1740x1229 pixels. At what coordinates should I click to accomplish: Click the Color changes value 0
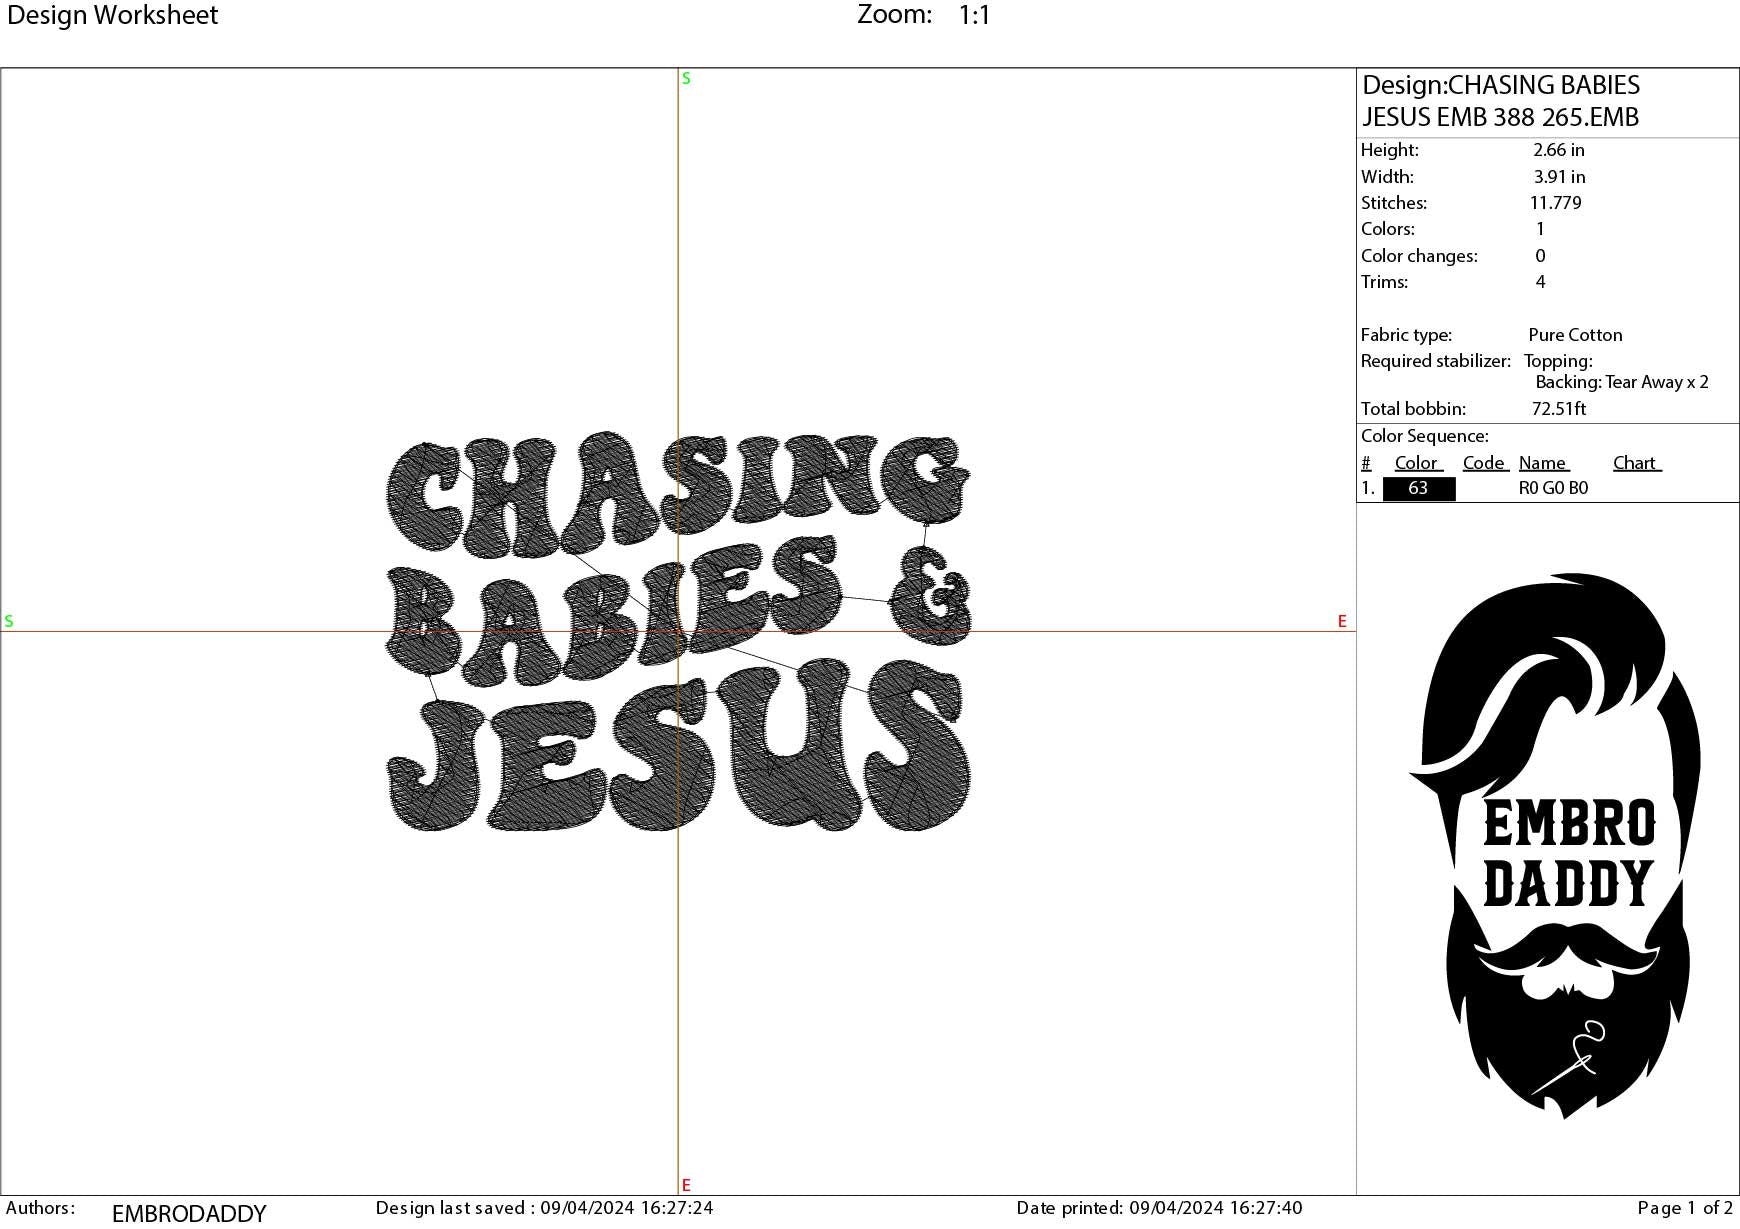(1540, 256)
